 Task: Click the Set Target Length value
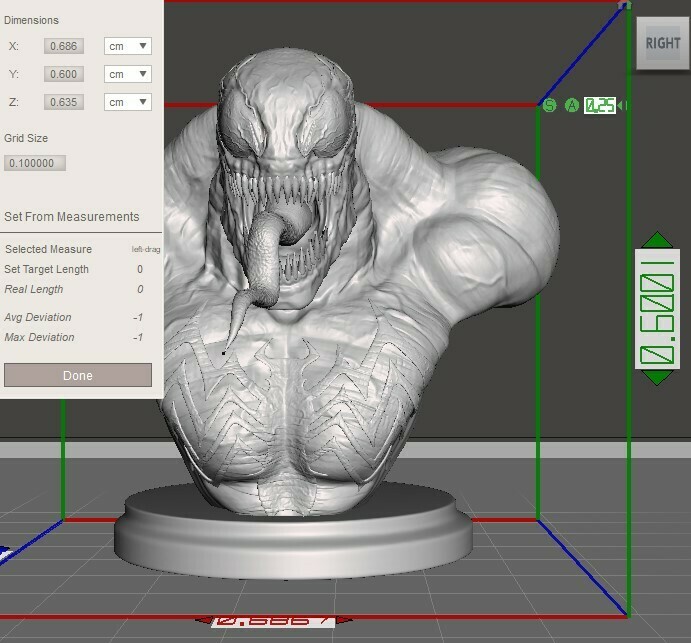click(x=139, y=269)
